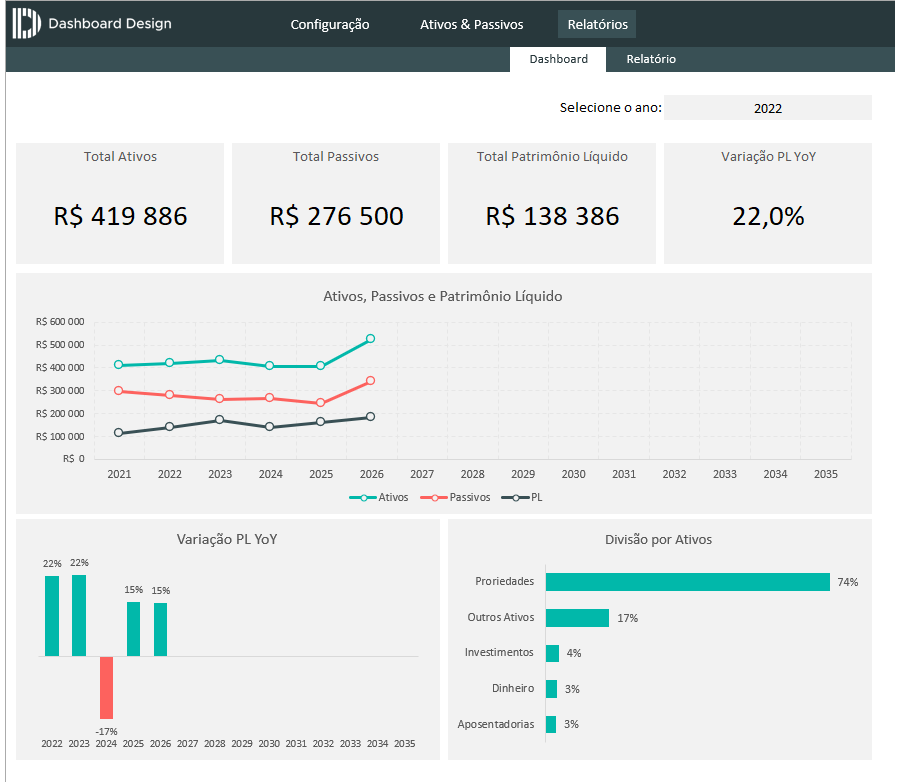
Task: Switch to the Relatório tab
Action: (651, 59)
